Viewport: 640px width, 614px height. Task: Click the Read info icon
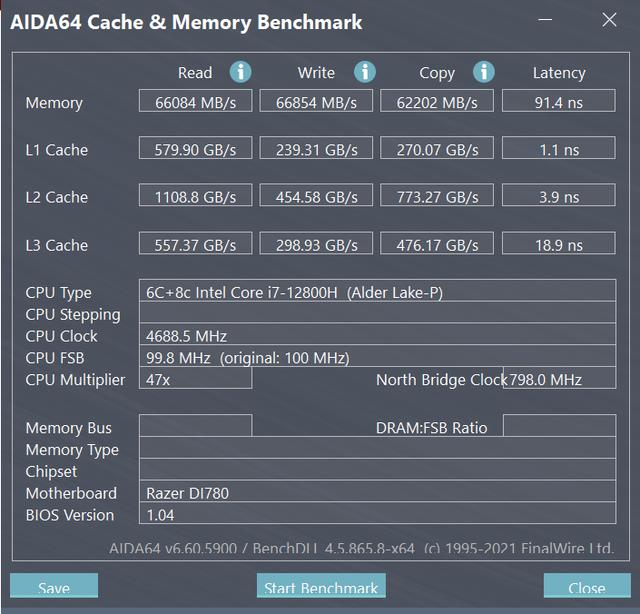coord(240,71)
